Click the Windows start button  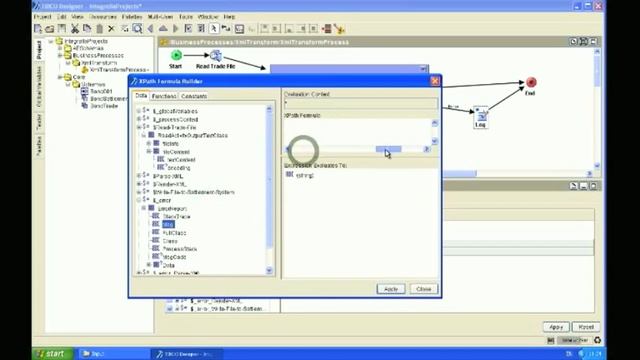(x=53, y=353)
